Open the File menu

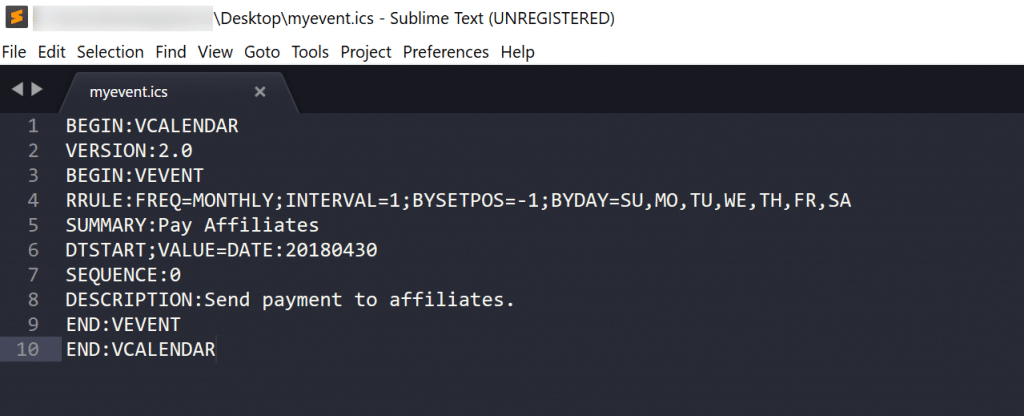click(14, 52)
